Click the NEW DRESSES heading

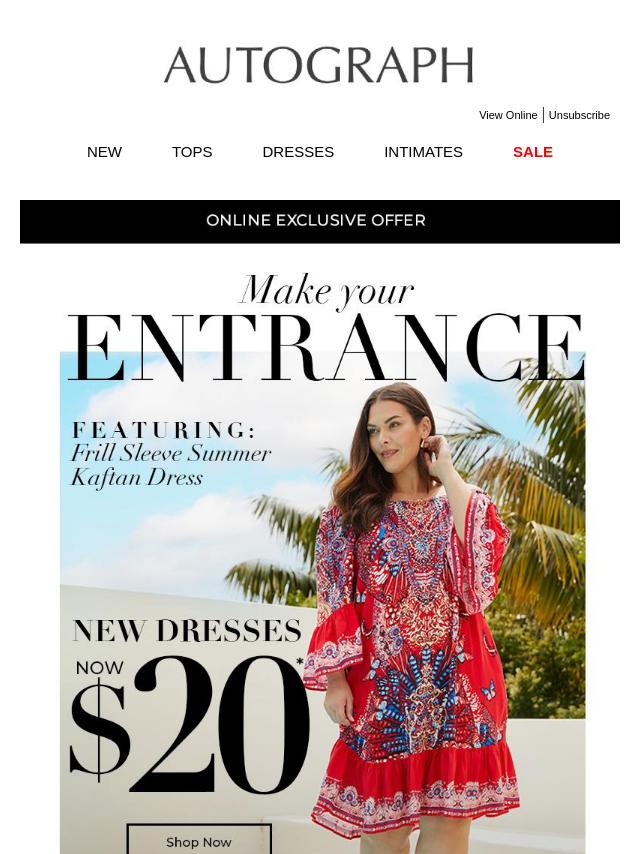187,631
